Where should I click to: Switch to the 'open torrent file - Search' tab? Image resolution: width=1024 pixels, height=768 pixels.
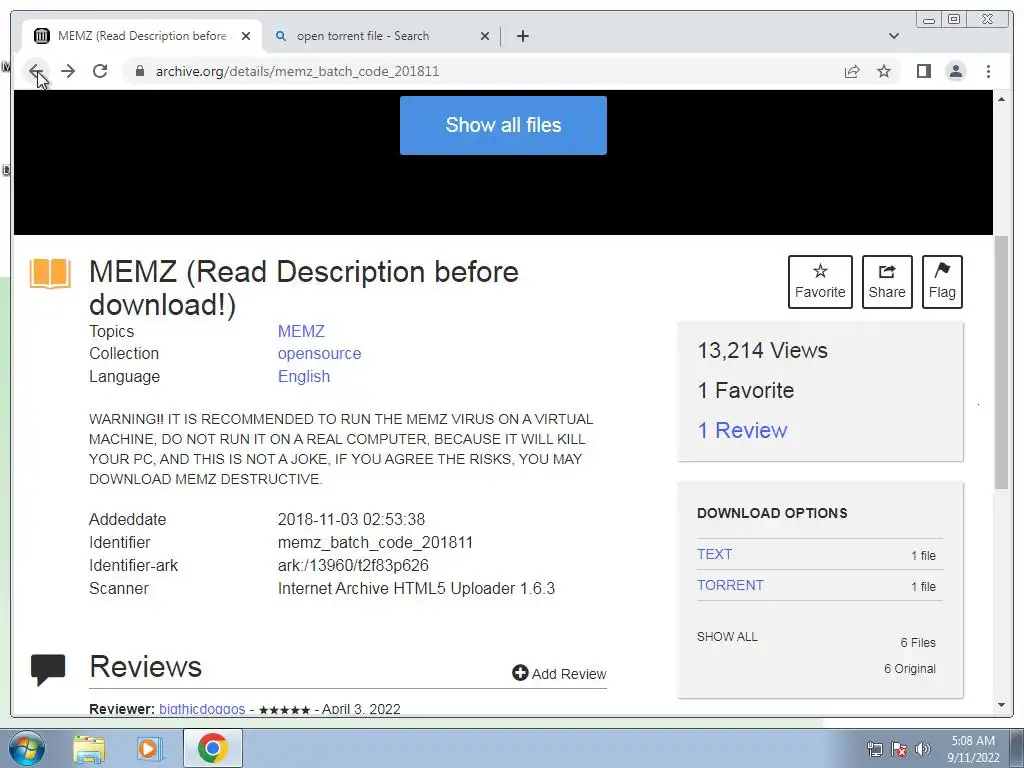pos(380,36)
